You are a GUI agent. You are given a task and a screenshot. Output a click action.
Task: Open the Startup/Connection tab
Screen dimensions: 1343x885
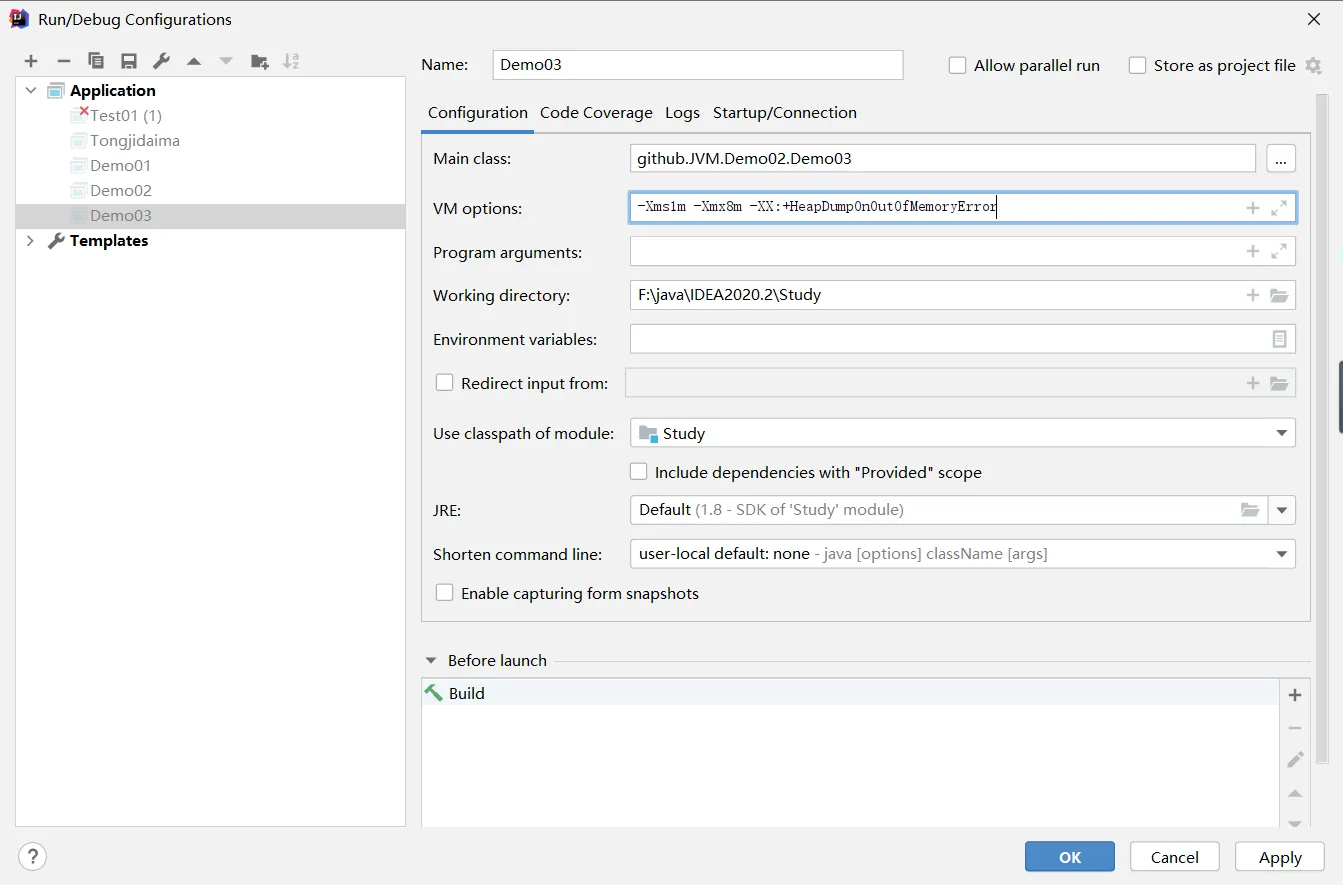784,113
